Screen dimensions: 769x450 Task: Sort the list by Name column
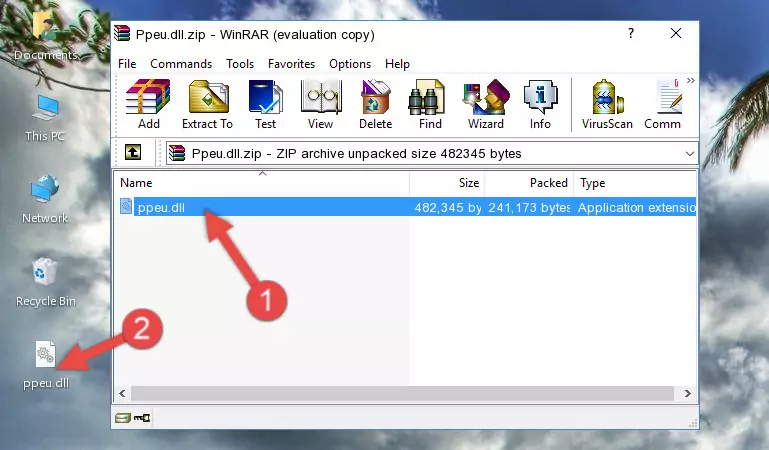click(x=262, y=183)
